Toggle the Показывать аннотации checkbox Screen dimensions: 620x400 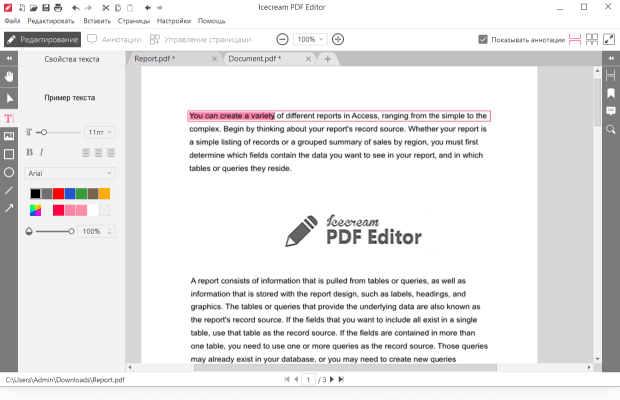[x=483, y=39]
